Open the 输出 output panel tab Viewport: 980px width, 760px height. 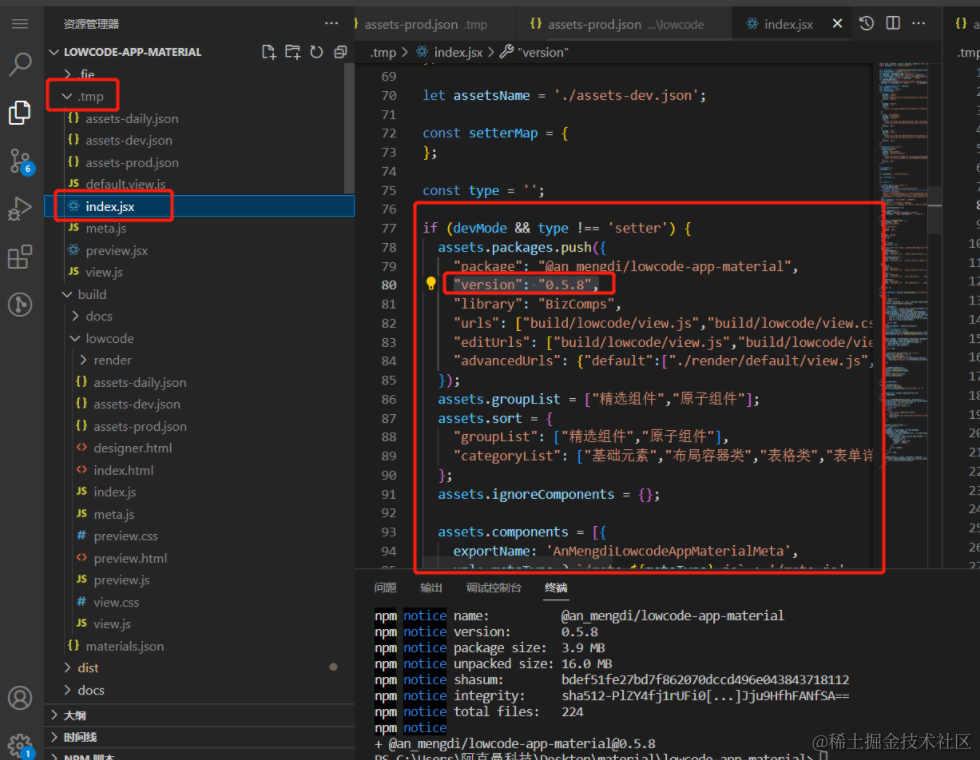[x=431, y=588]
